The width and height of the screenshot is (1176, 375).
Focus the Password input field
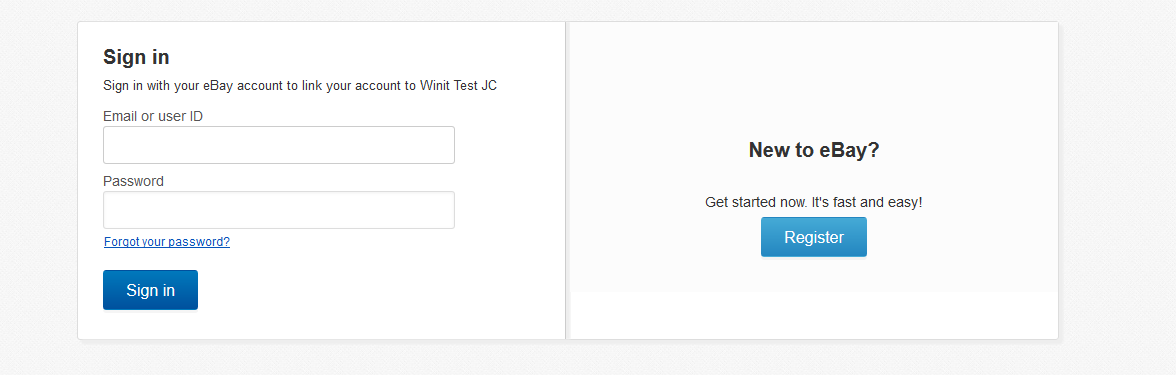pos(278,210)
